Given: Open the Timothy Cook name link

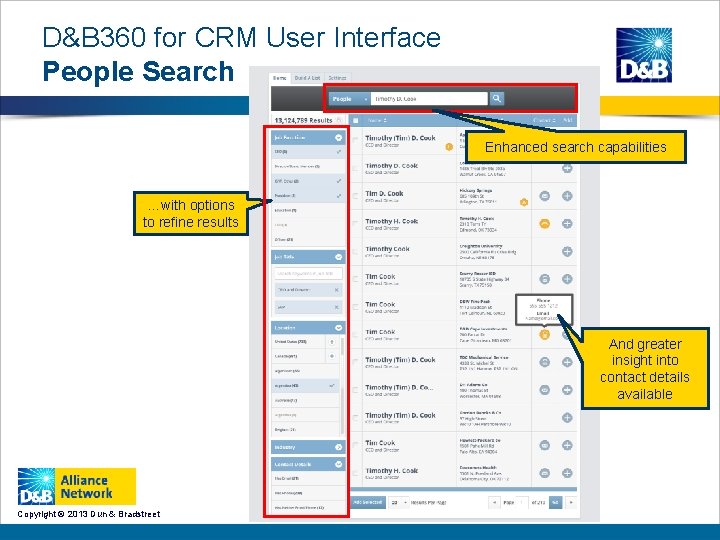Looking at the screenshot, I should pyautogui.click(x=387, y=249).
